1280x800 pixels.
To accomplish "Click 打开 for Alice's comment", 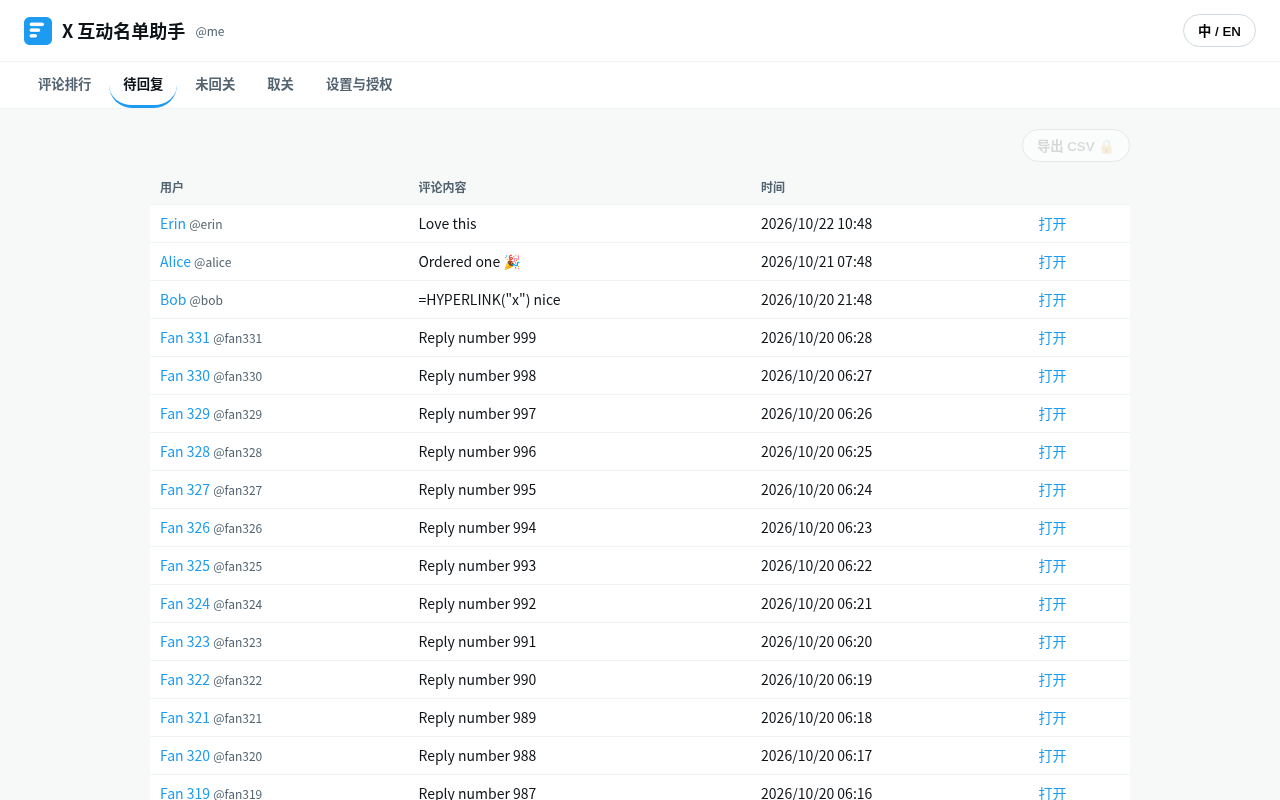I will (1052, 262).
